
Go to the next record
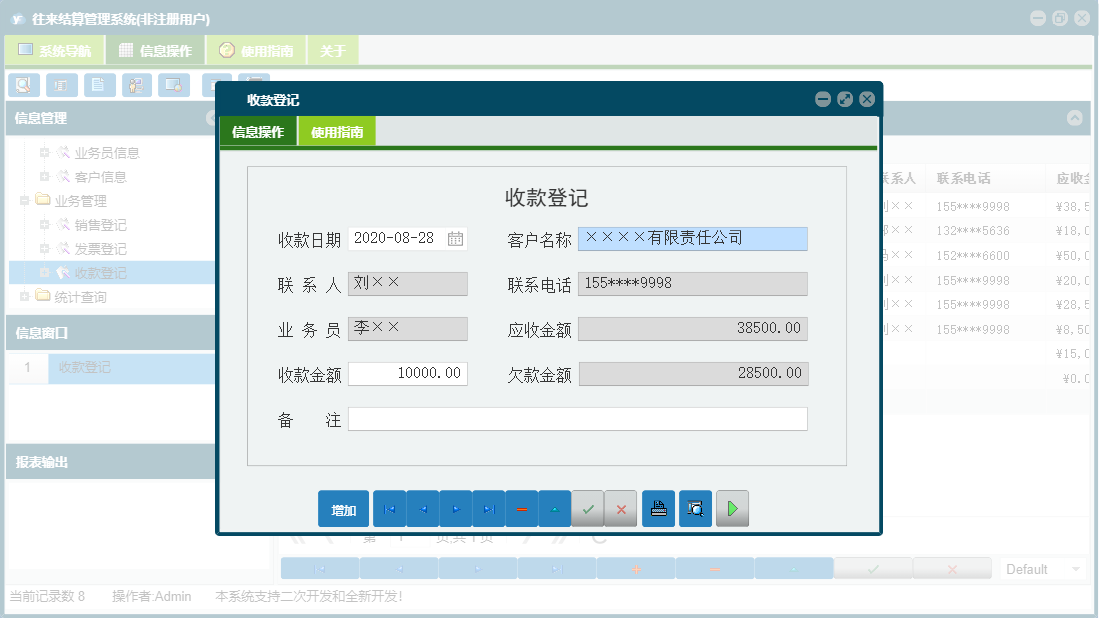pos(455,508)
